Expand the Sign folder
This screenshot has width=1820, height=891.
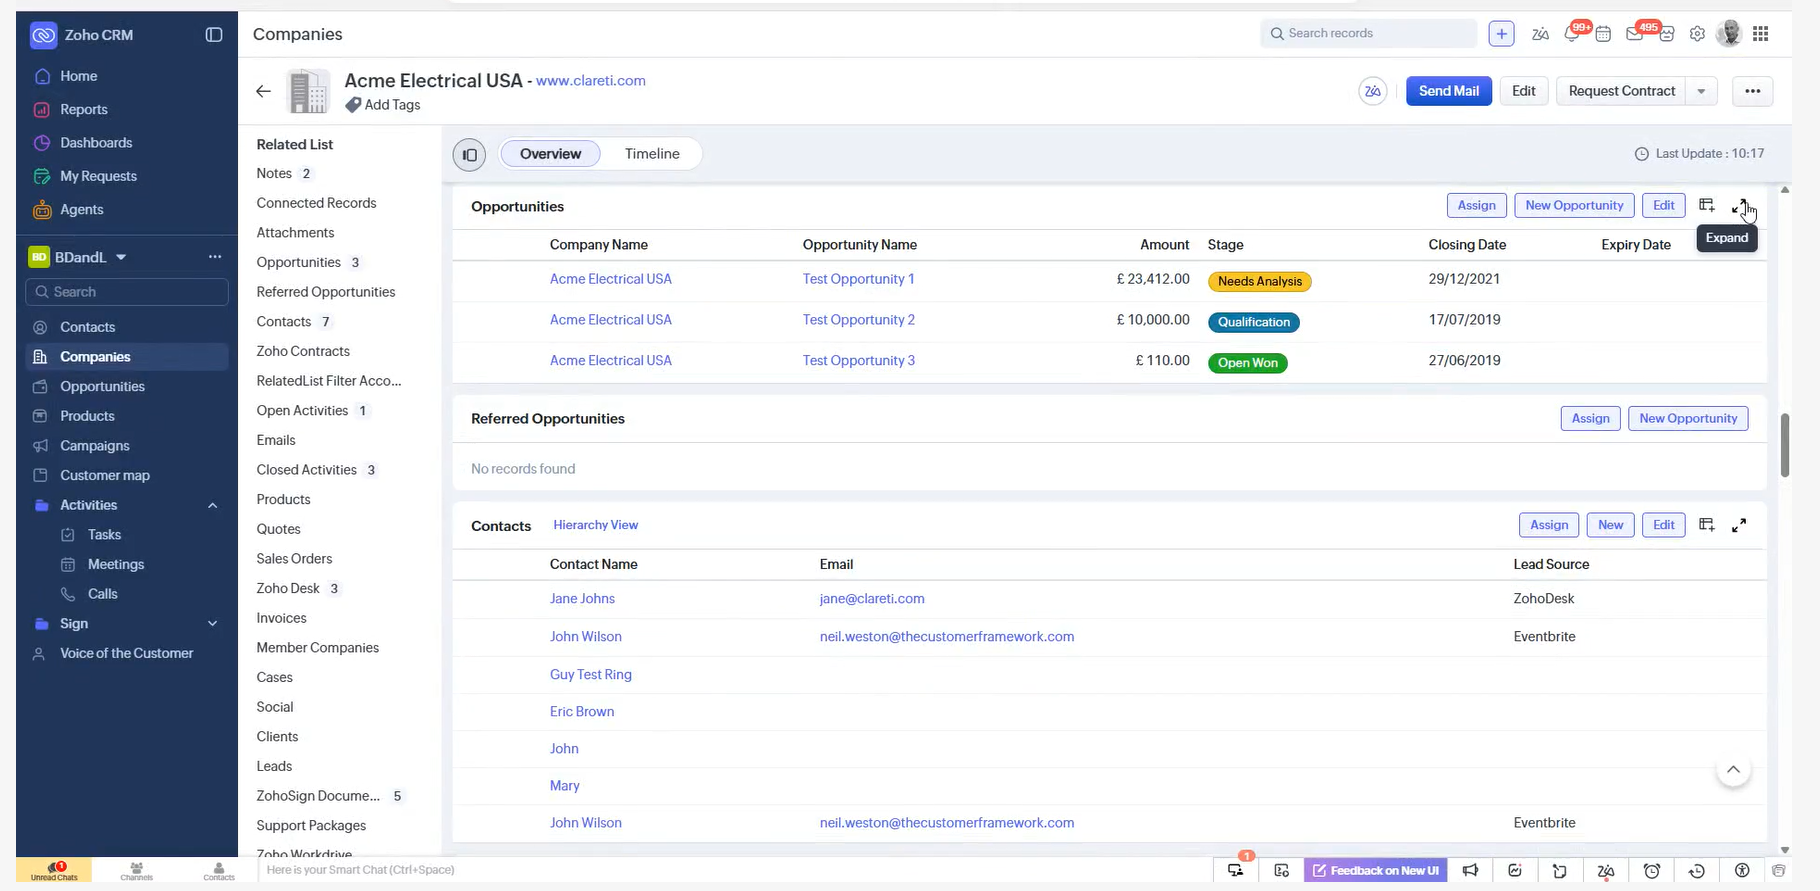tap(212, 624)
